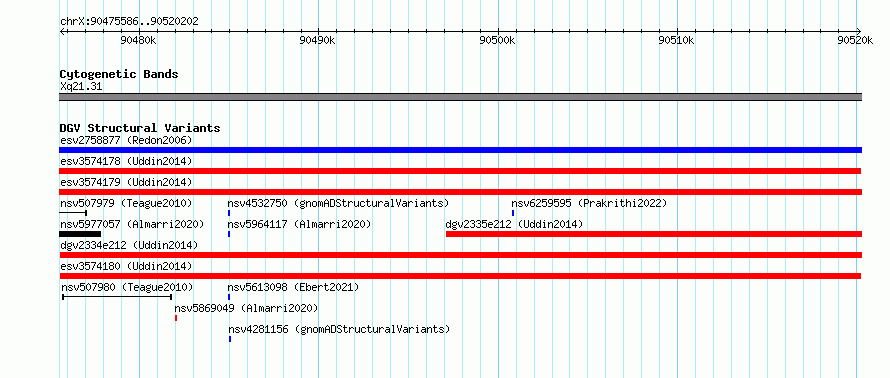Open the esv3574179 (Uddin2014) label
Viewport: 890px width, 378px height.
[126, 182]
